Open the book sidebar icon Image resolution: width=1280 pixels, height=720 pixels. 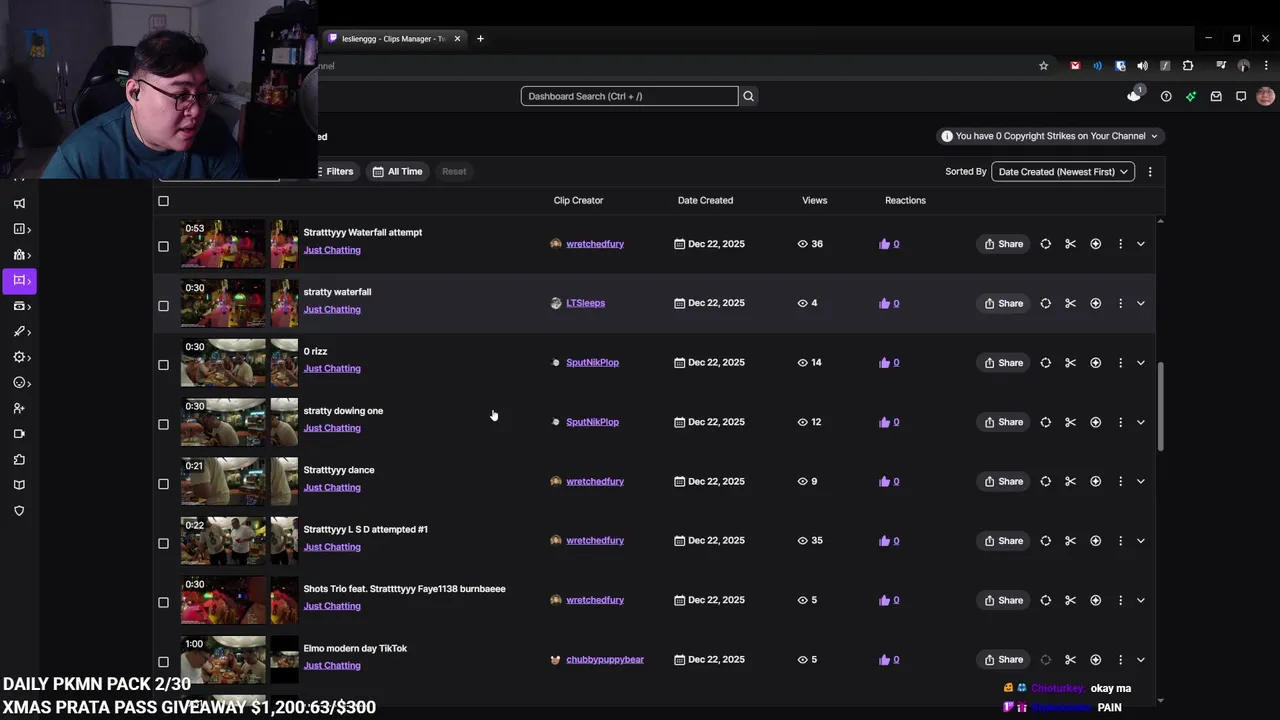19,485
